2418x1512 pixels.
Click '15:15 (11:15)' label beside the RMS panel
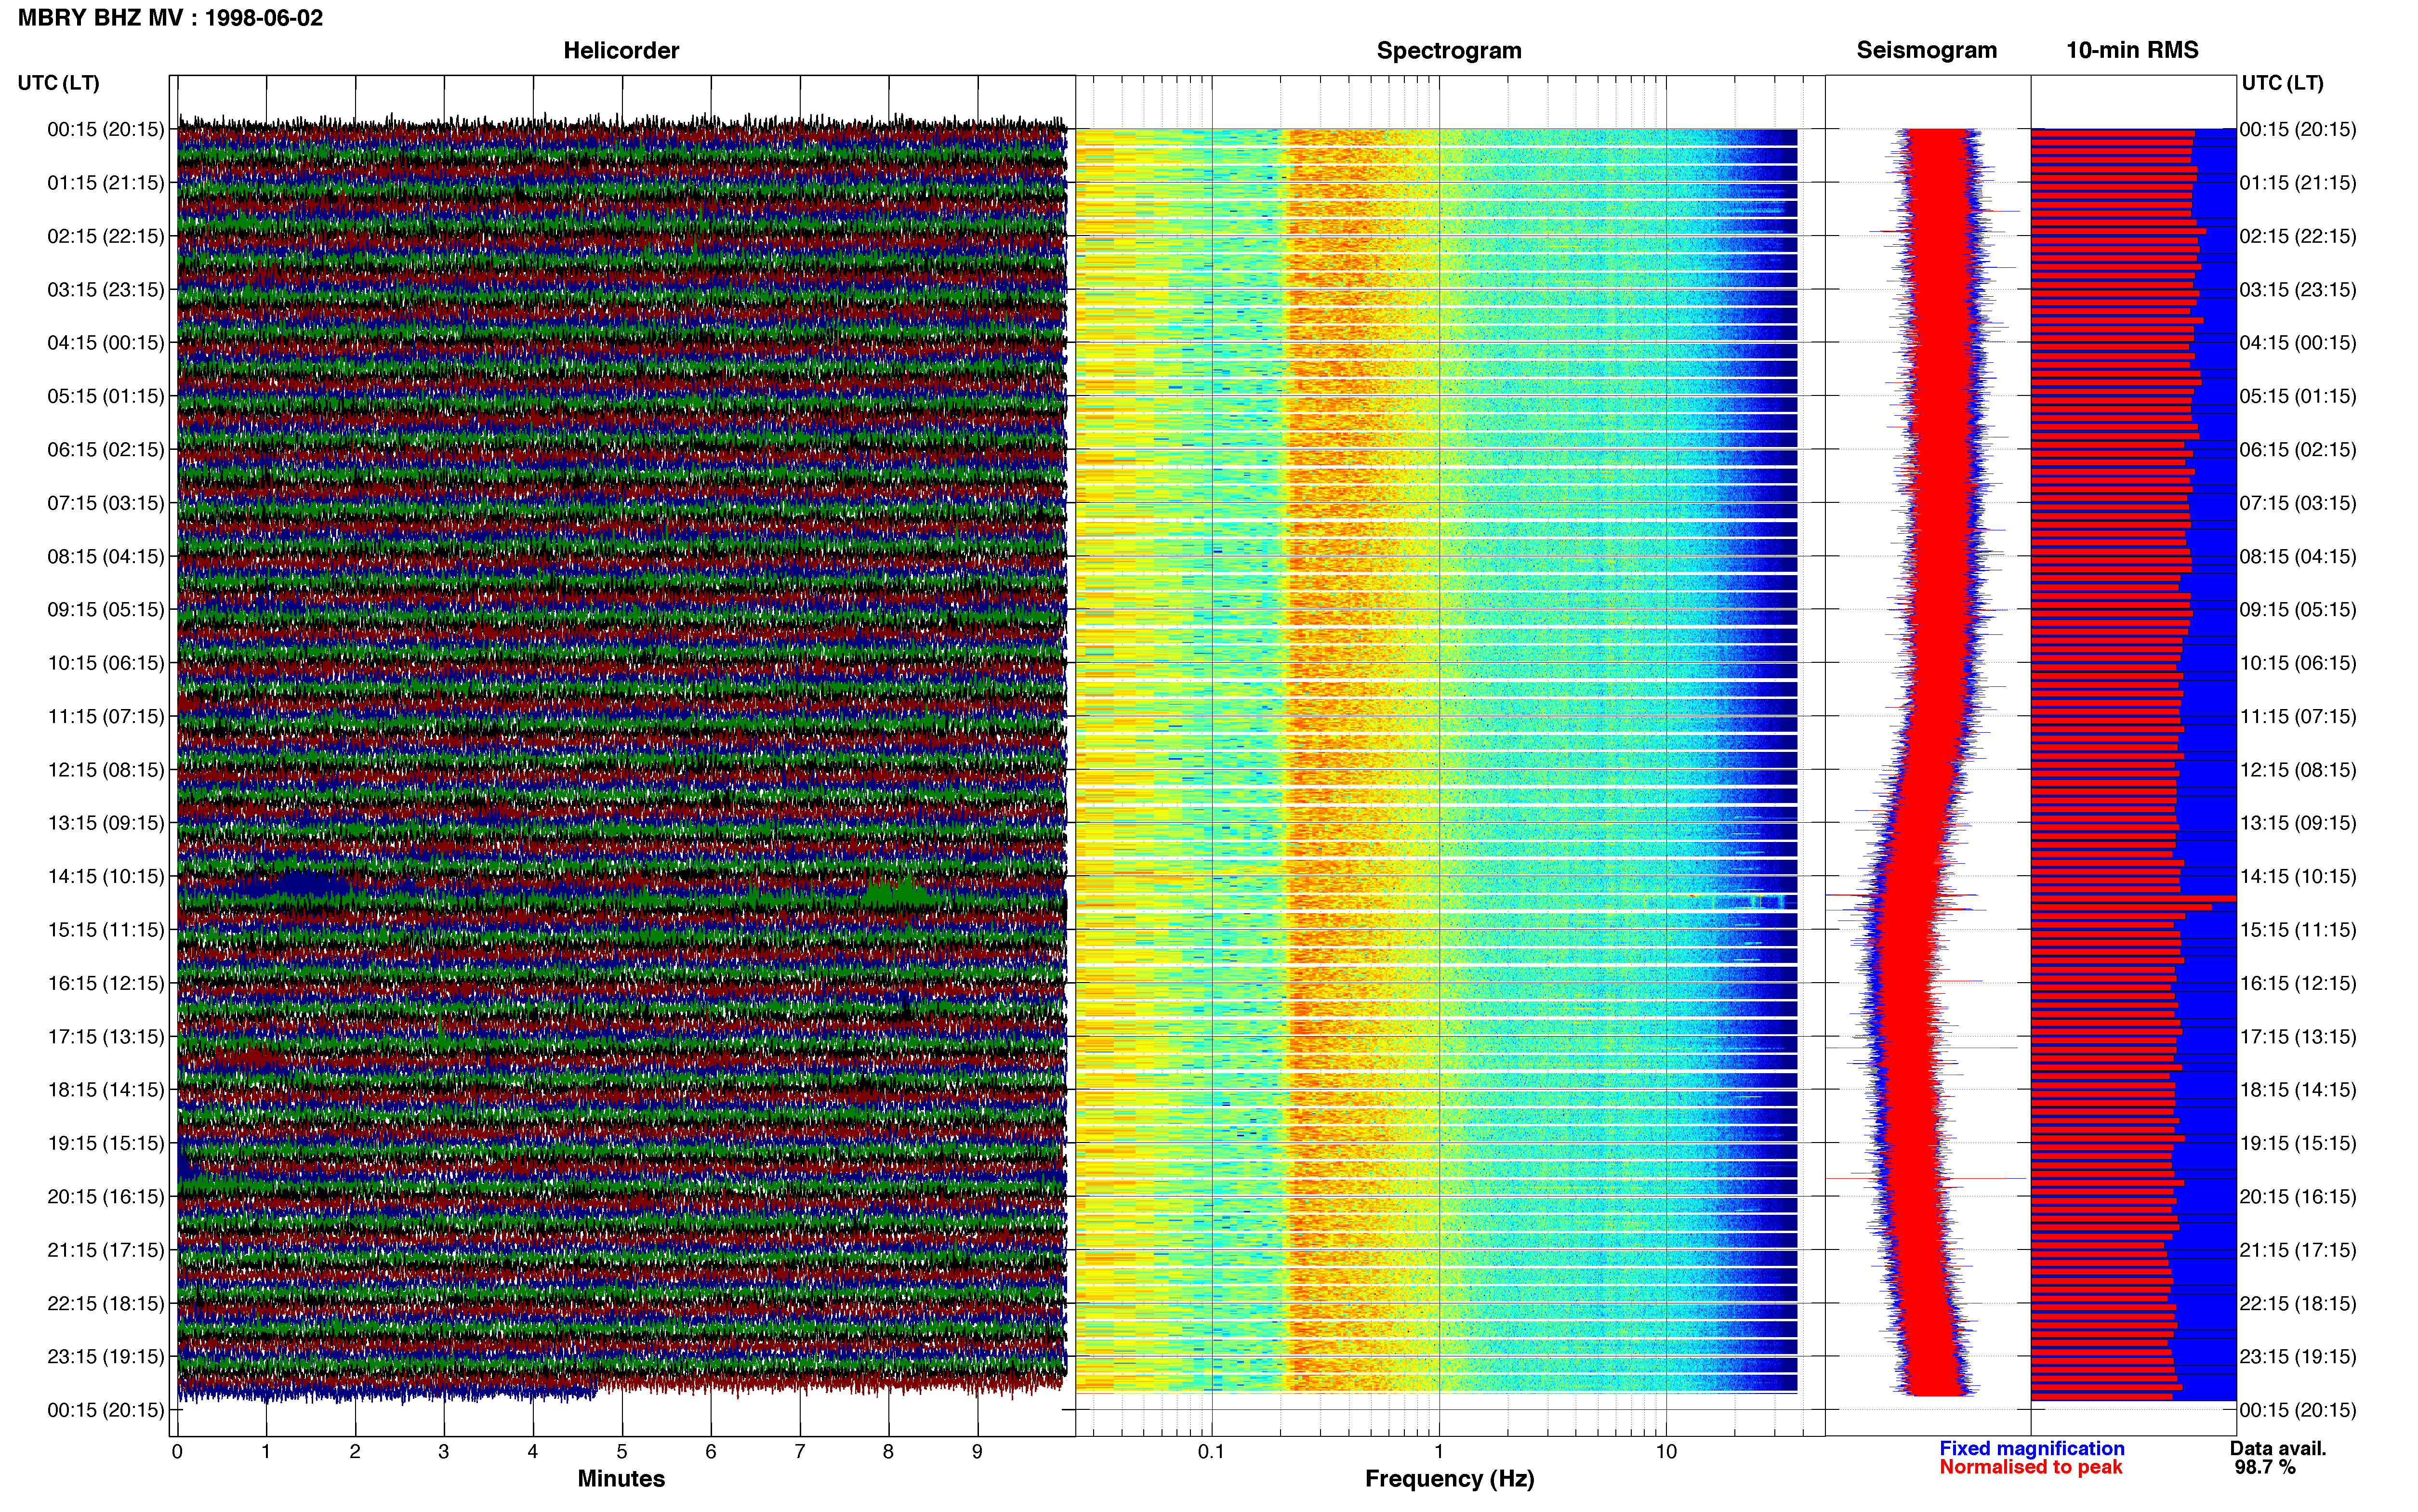pyautogui.click(x=2298, y=930)
